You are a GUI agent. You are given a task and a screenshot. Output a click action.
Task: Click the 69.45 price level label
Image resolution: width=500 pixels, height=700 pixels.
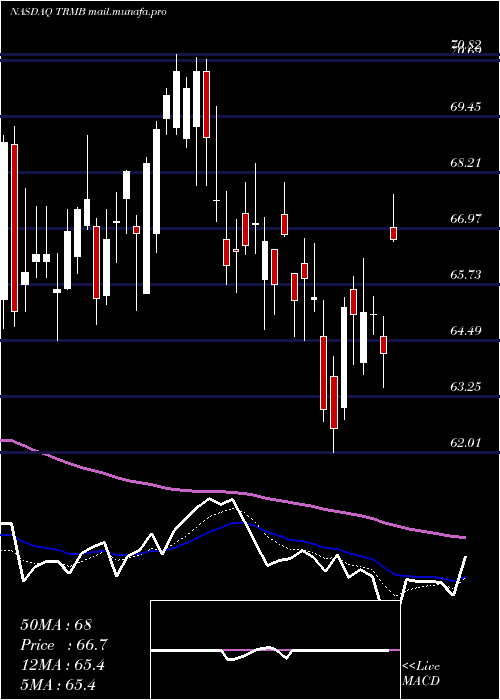coord(466,107)
